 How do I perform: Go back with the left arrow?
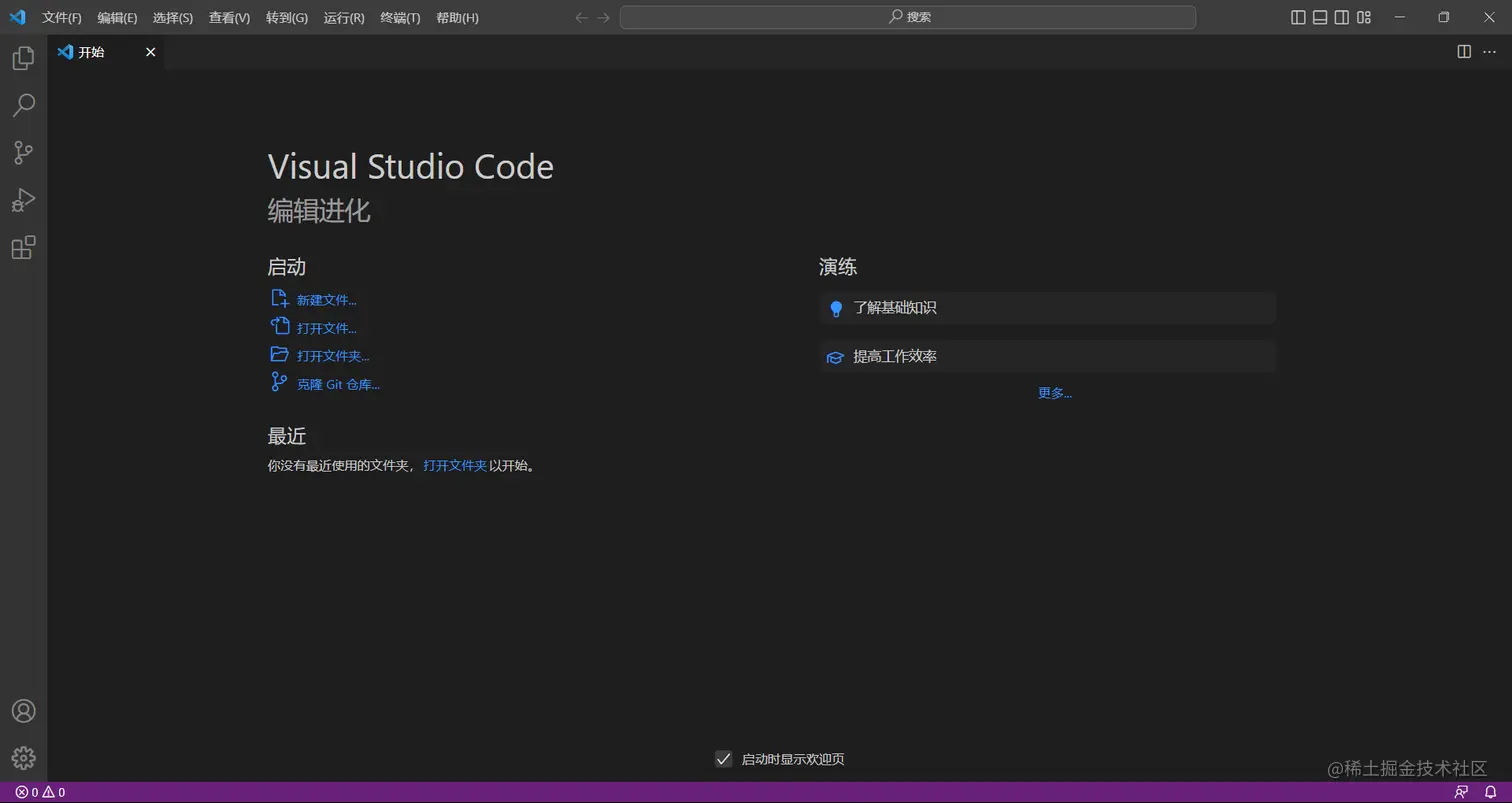point(582,17)
